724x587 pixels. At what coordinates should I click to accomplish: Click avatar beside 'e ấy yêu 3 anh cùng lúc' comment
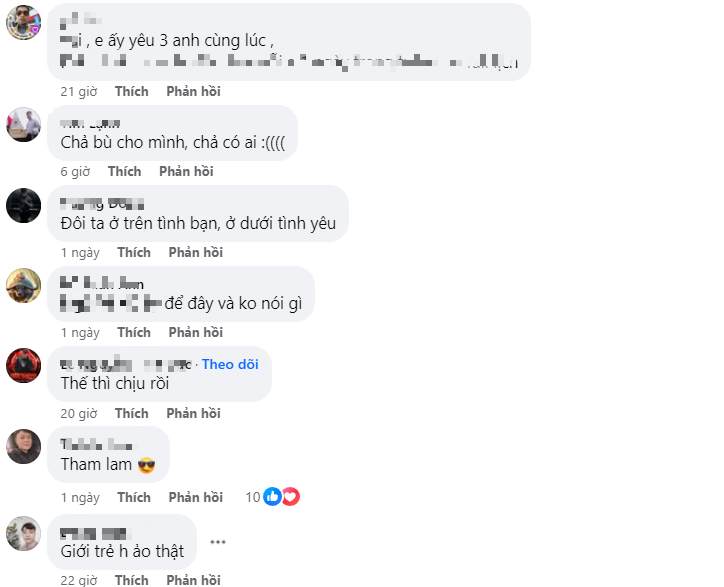(x=23, y=21)
